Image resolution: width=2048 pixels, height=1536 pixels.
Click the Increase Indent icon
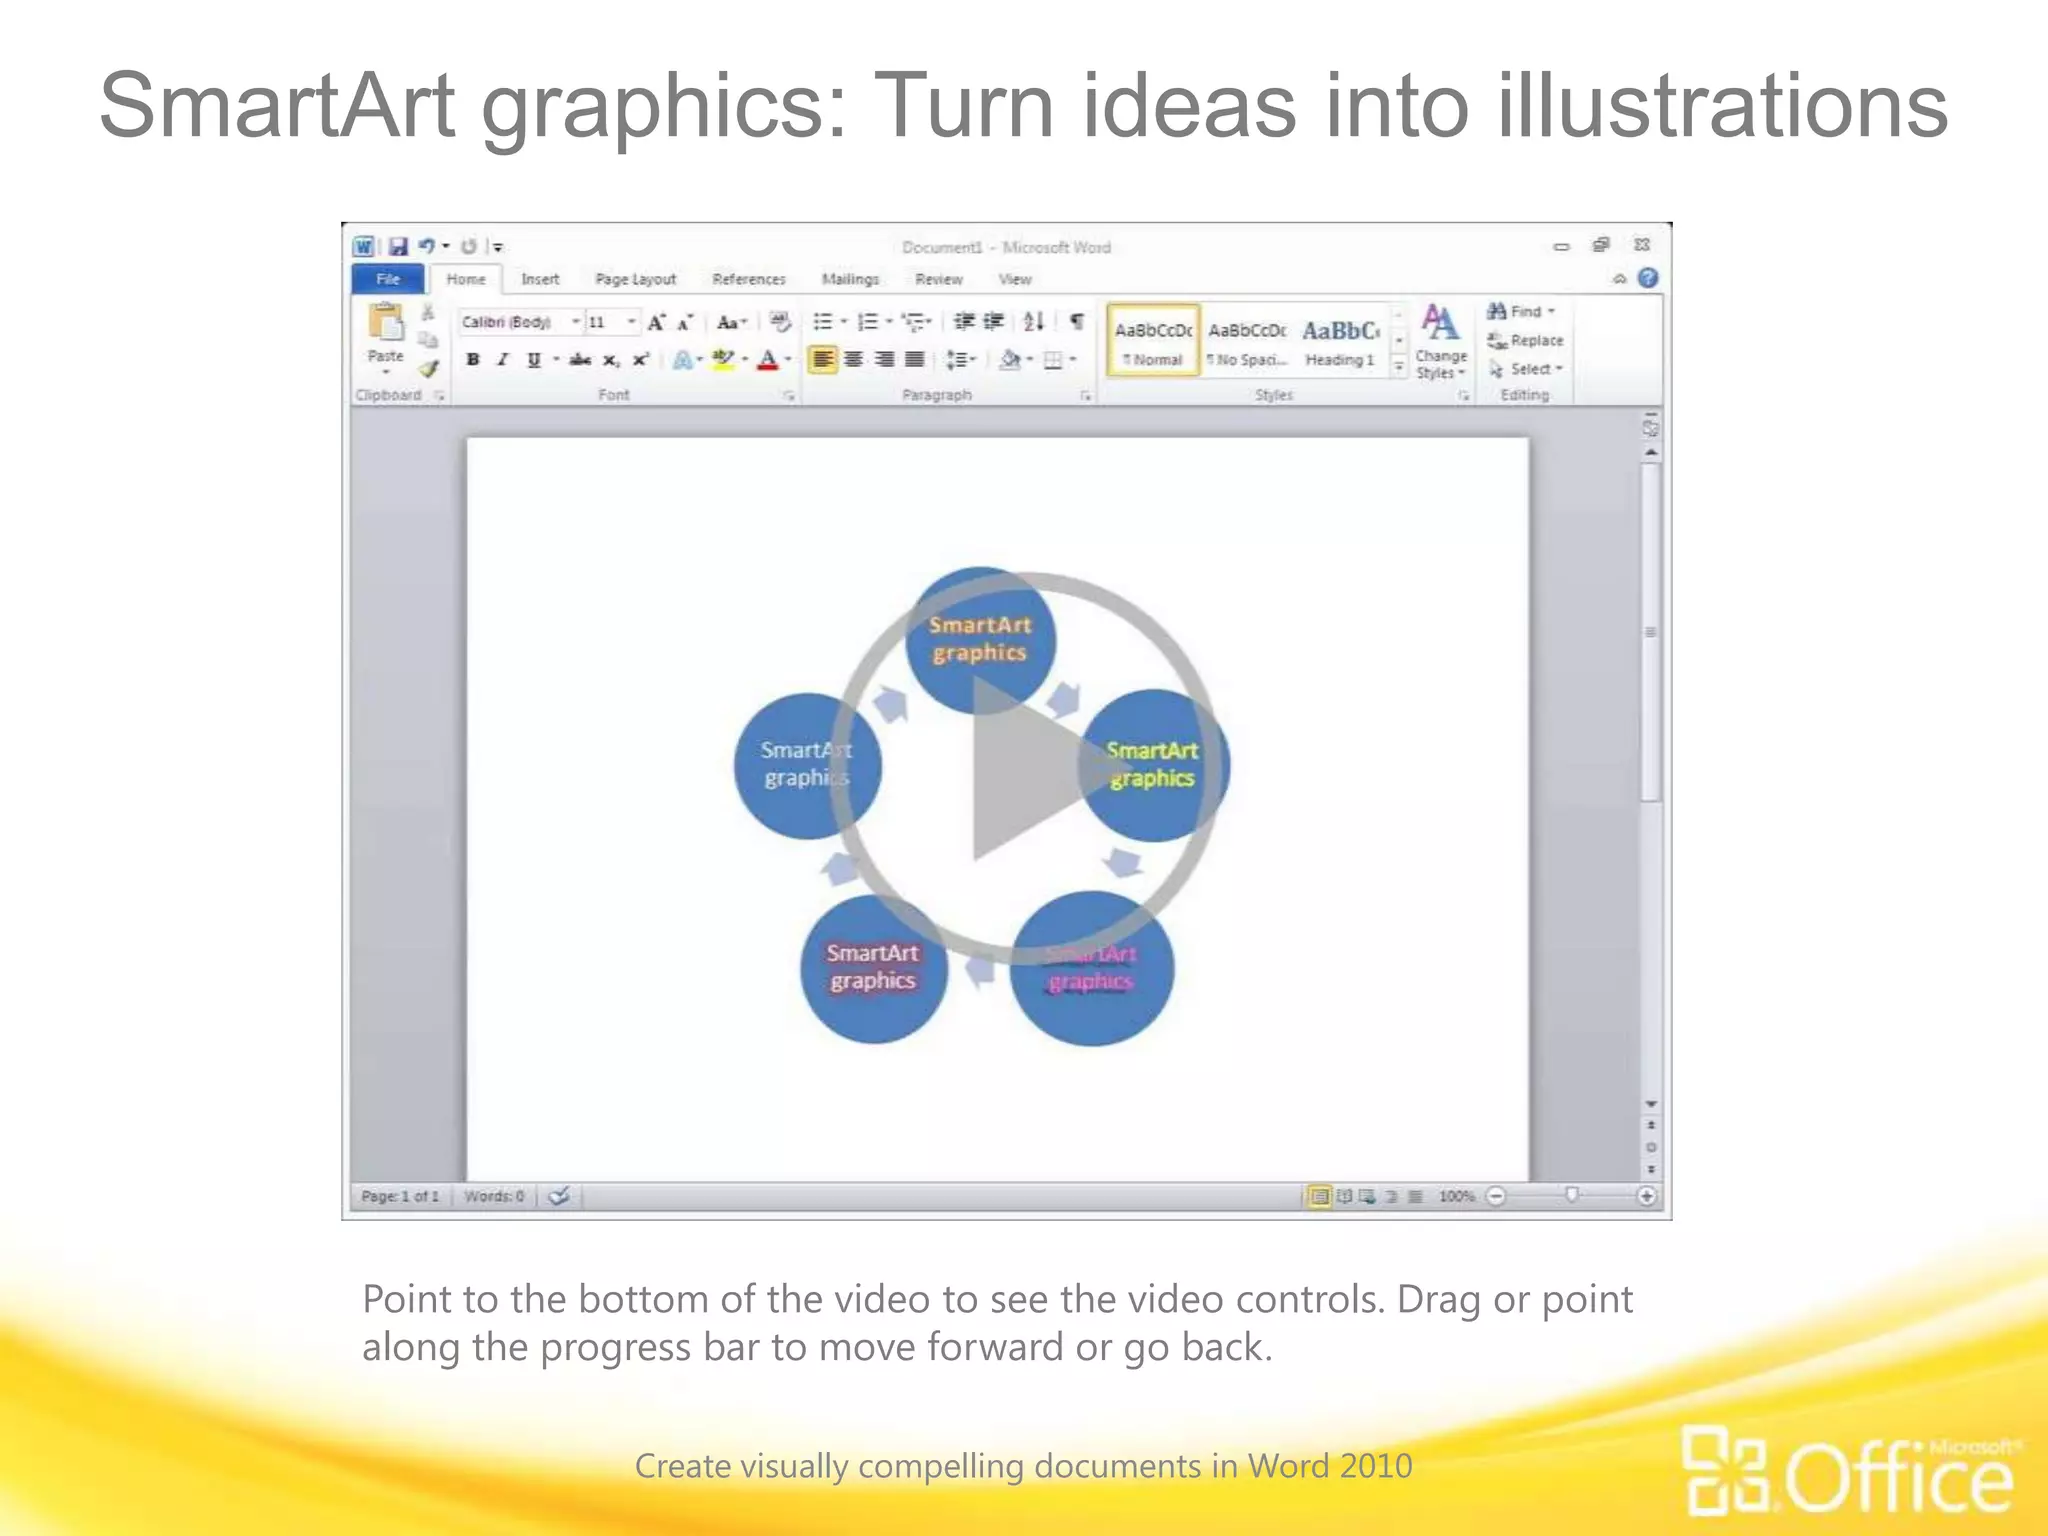point(993,322)
